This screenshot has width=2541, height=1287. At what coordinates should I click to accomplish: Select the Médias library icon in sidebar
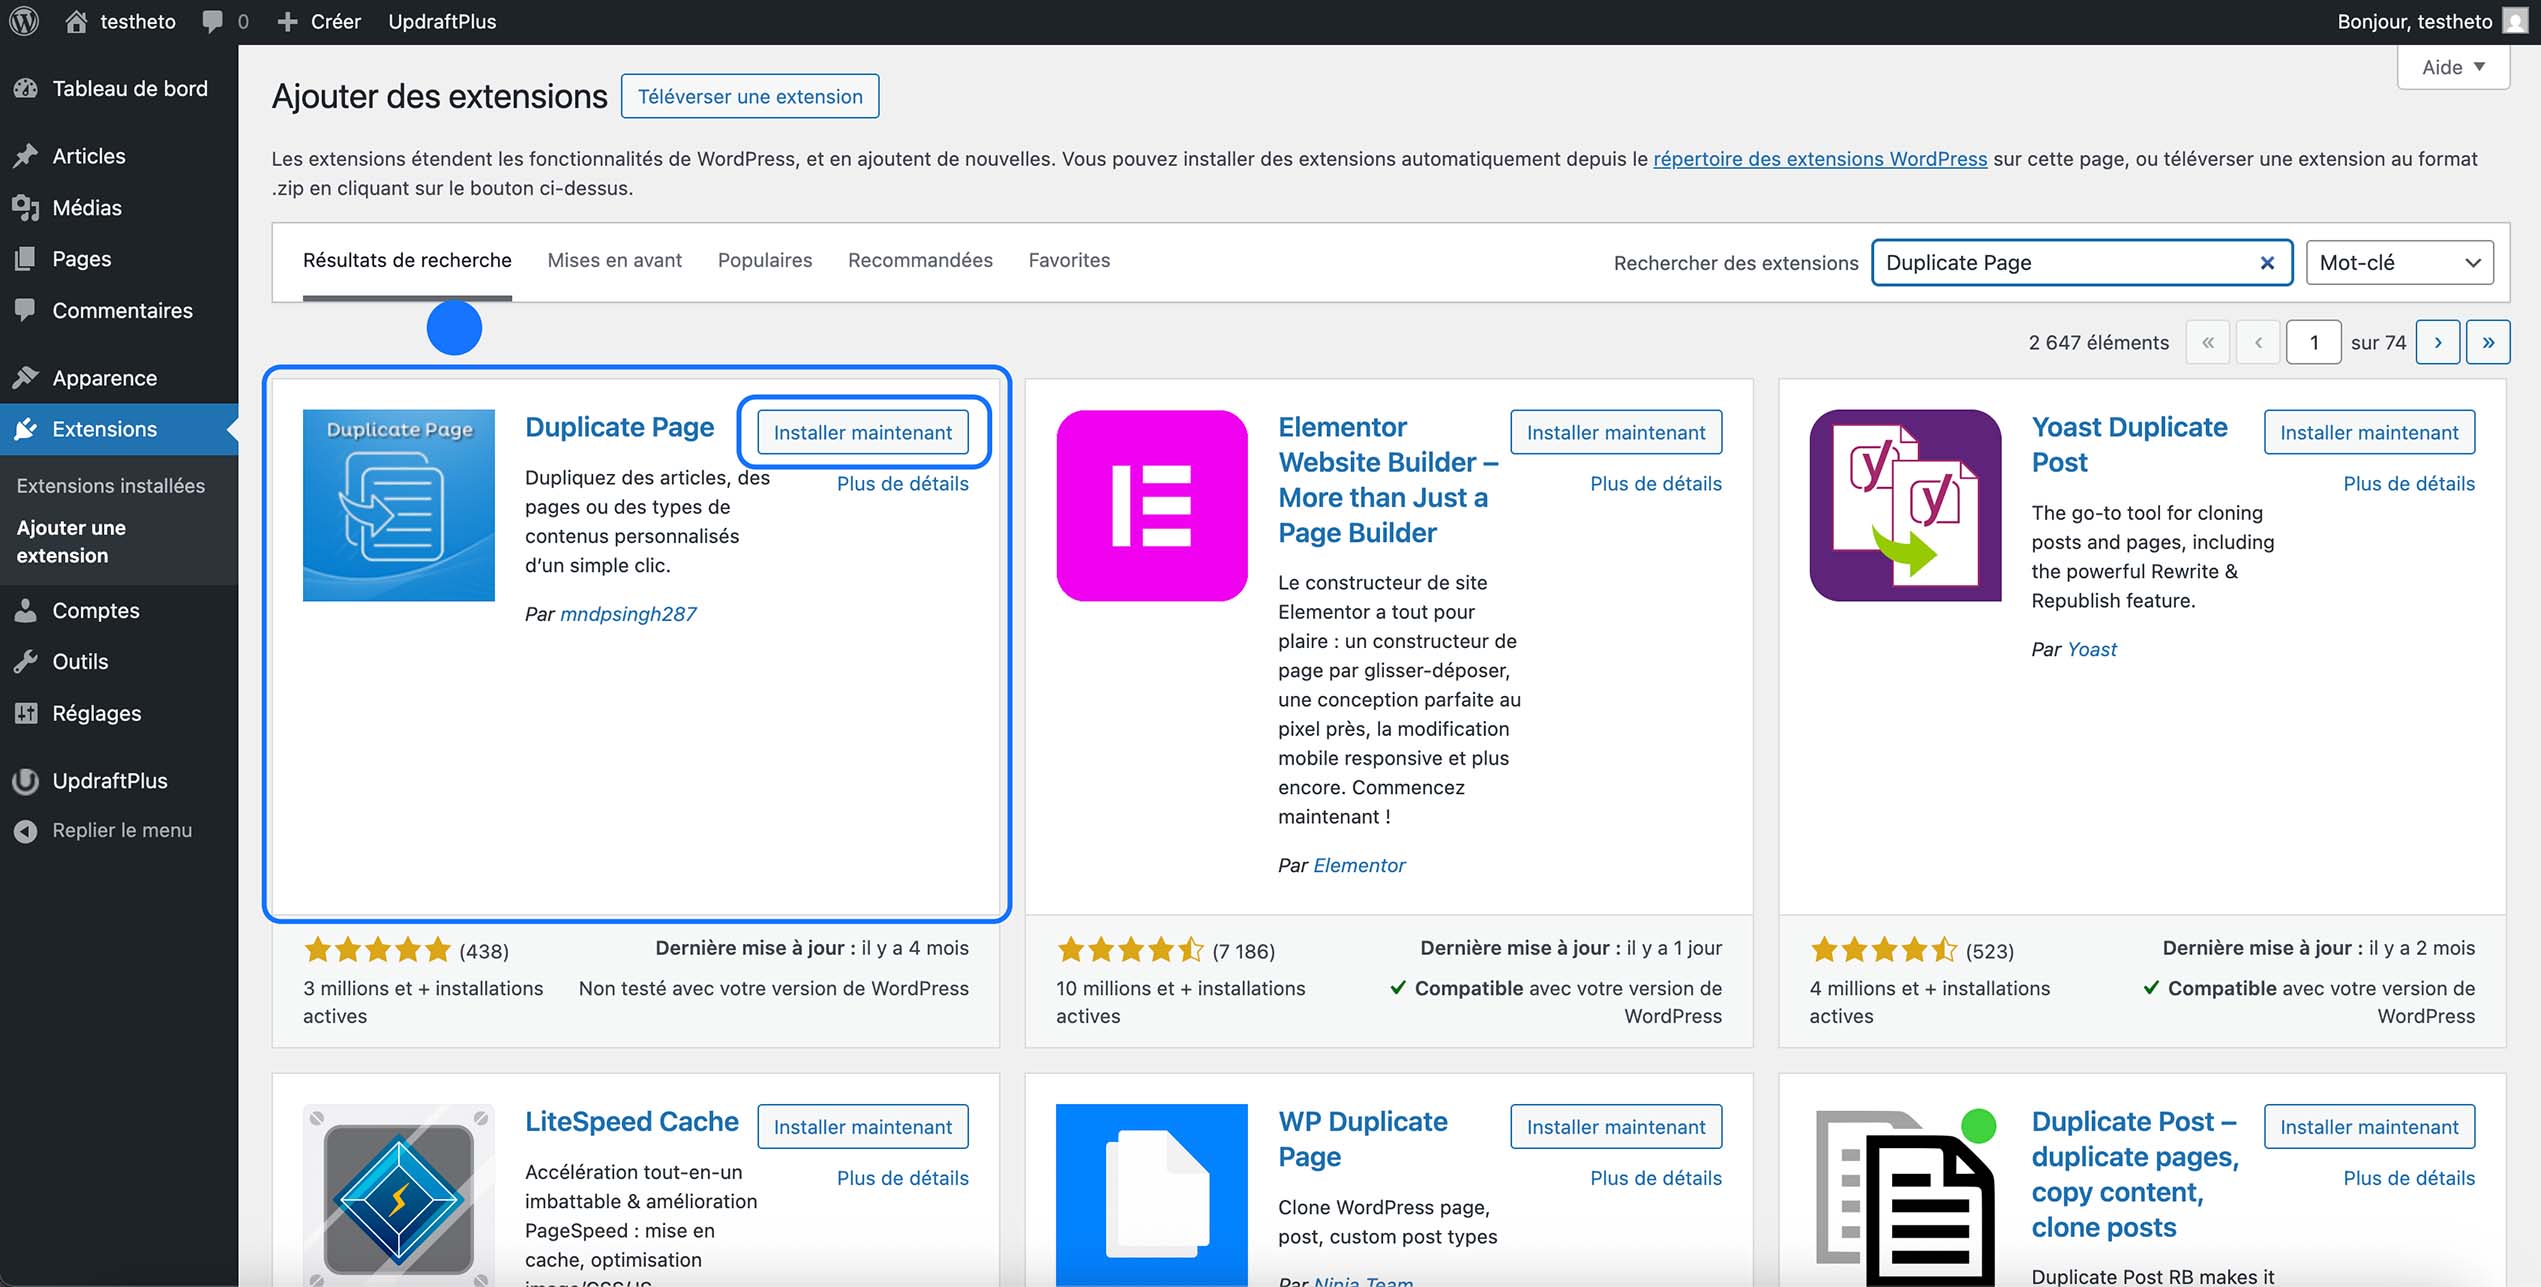[27, 207]
